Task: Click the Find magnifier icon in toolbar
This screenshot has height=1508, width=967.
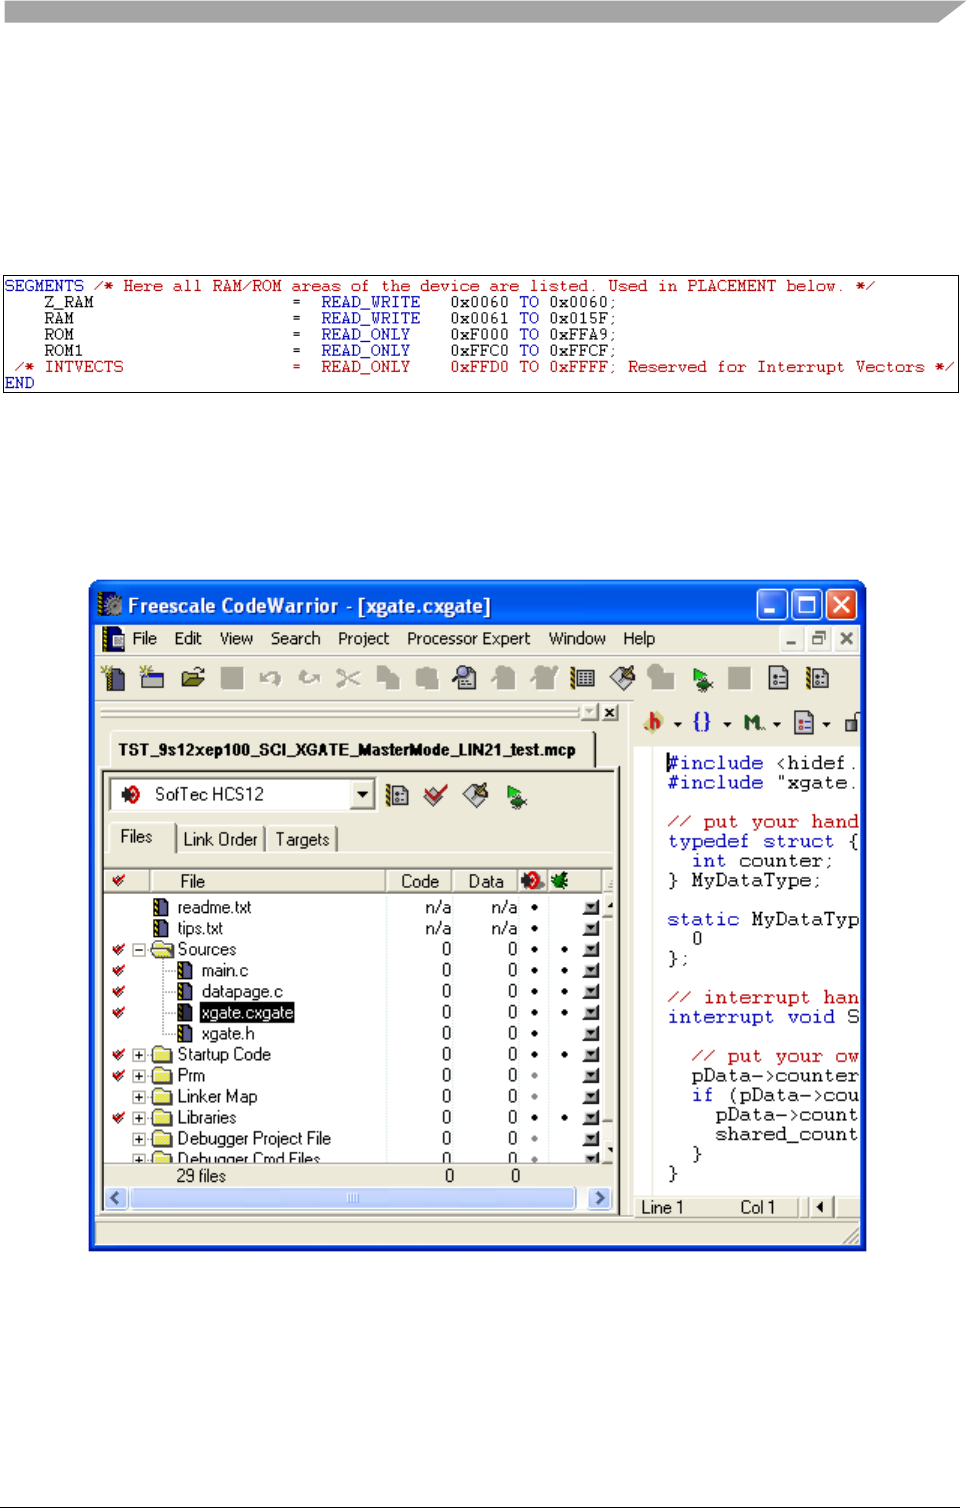Action: coord(465,678)
